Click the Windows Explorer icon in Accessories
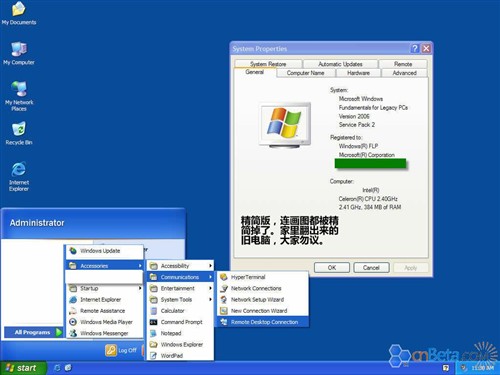 [x=153, y=344]
